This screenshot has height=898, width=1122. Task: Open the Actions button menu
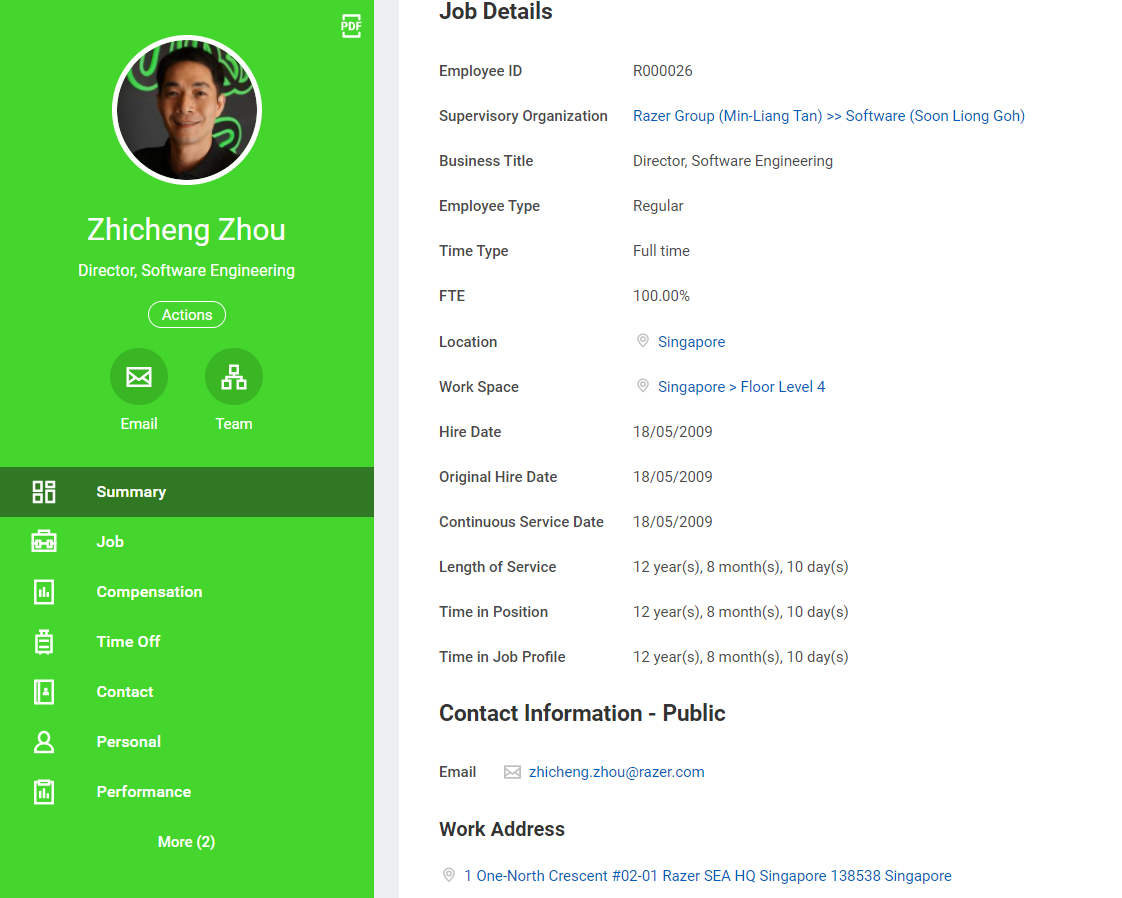pos(187,315)
